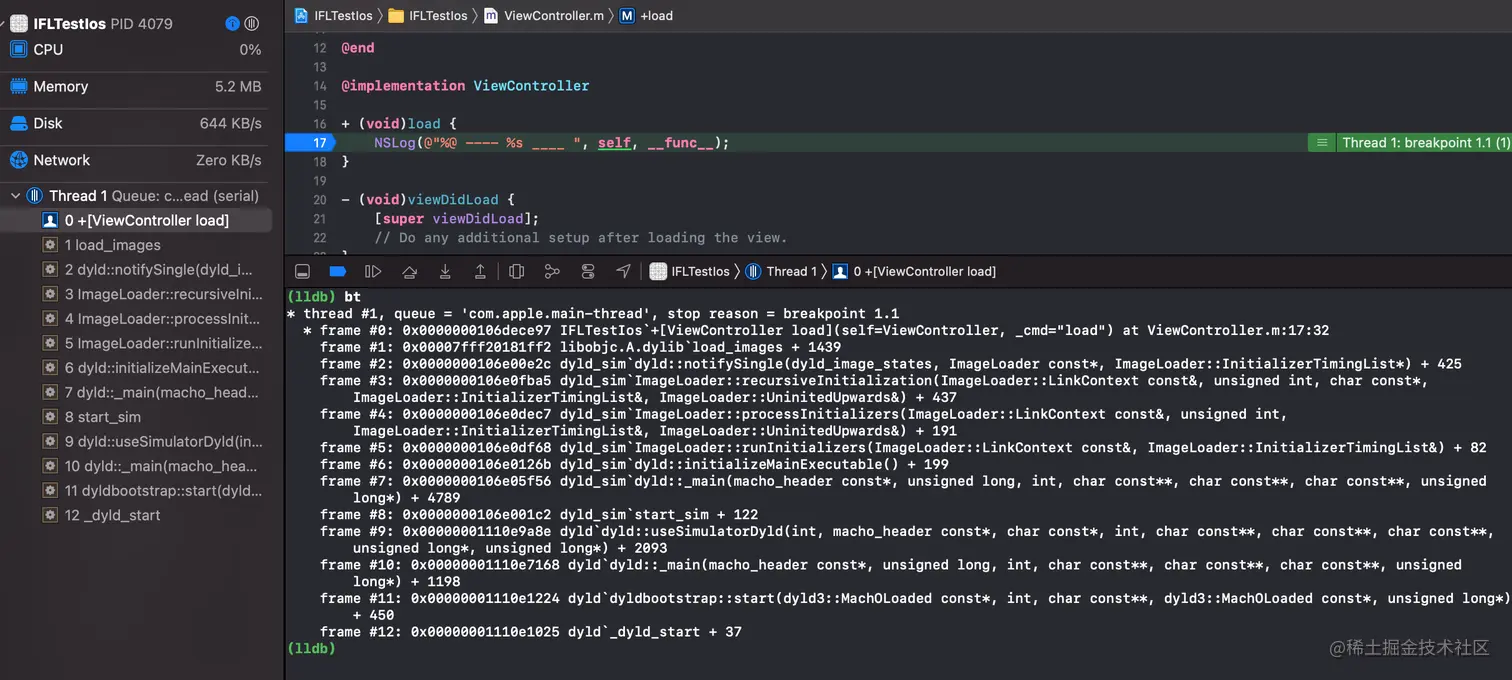Screen dimensions: 1512x680
Task: Open the Disk gauge report
Action: point(136,123)
